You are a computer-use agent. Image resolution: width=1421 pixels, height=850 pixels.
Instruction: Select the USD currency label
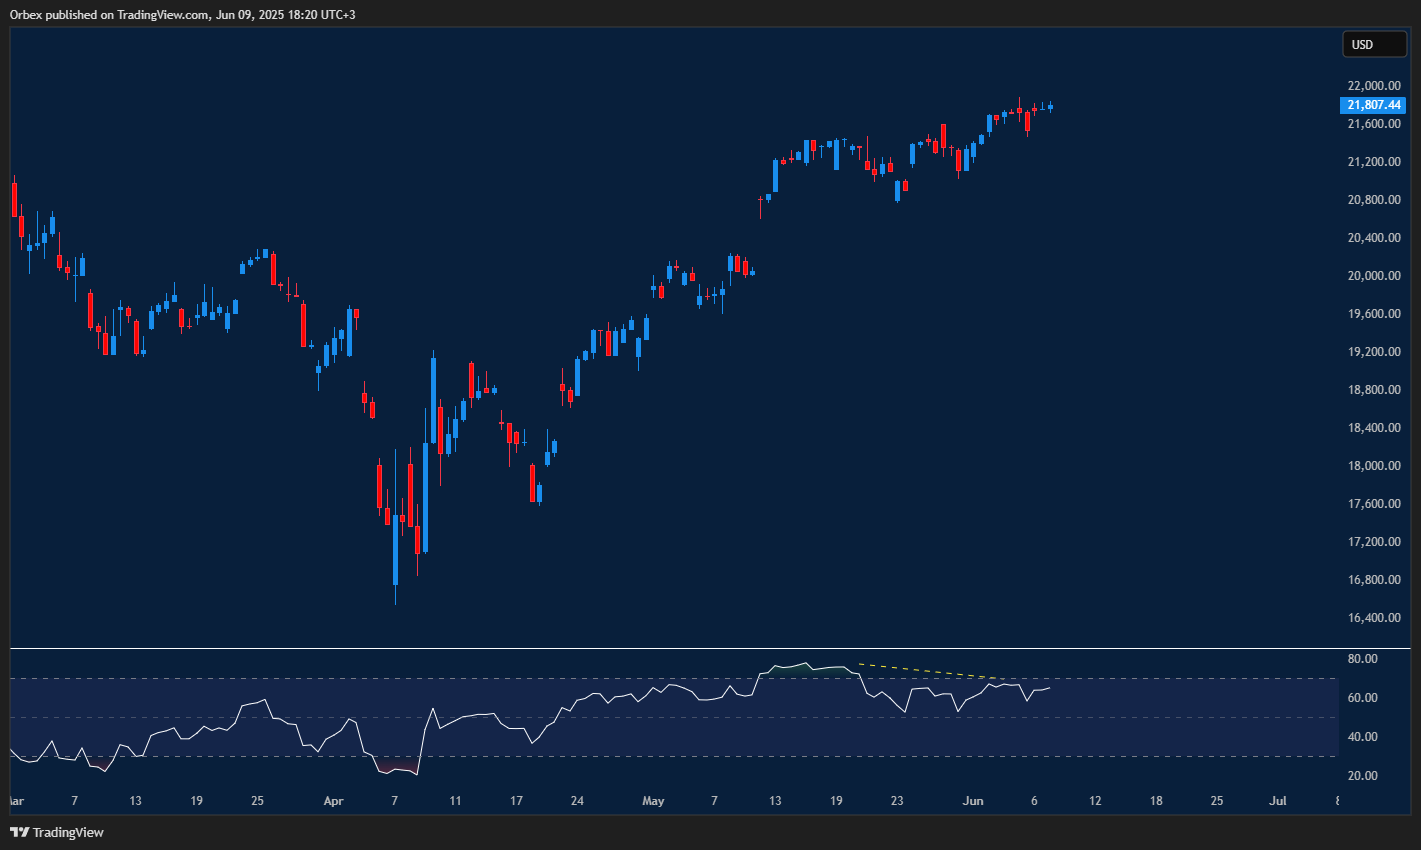point(1374,44)
